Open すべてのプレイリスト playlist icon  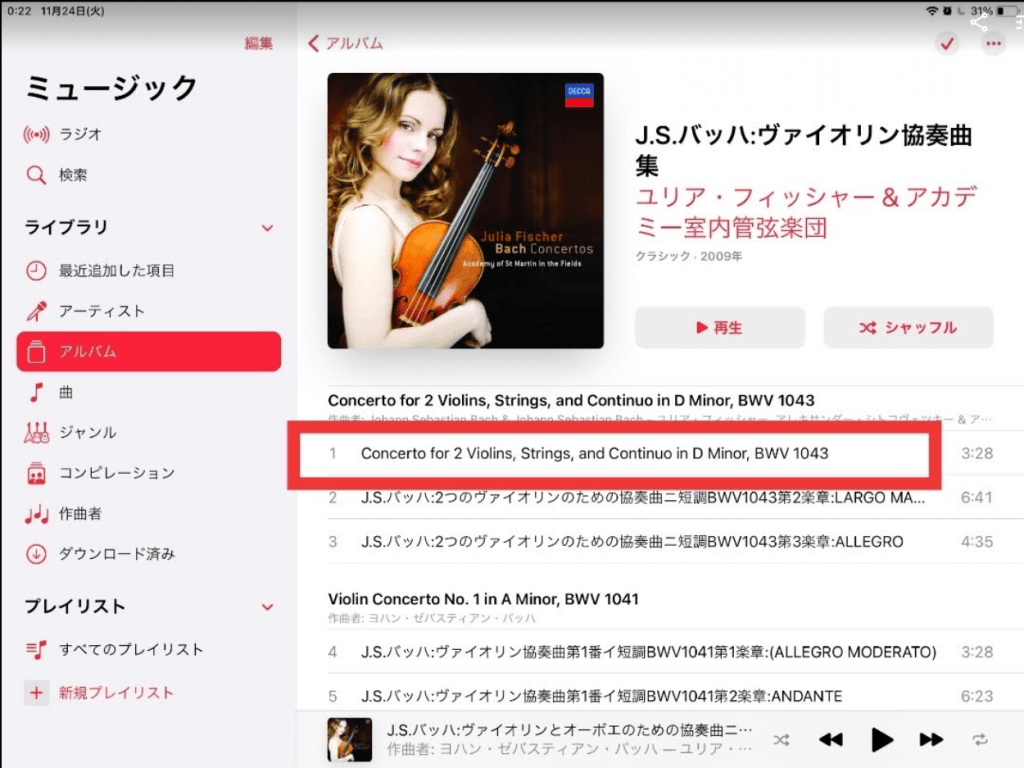(36, 649)
